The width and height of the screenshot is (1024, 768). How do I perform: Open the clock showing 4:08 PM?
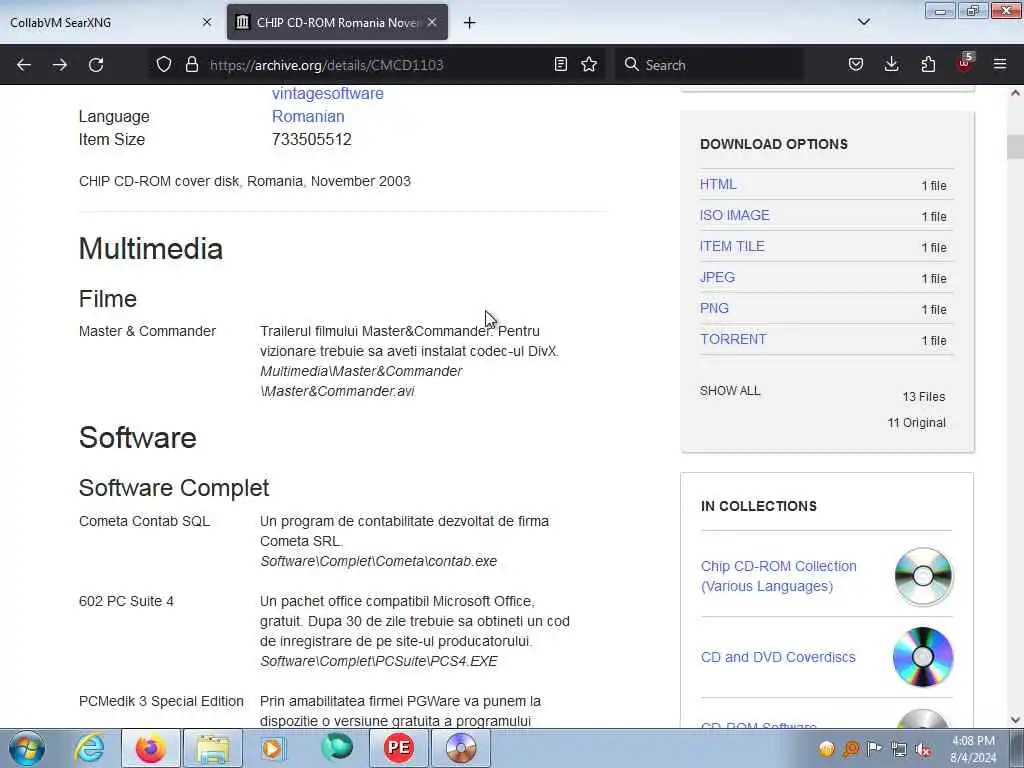973,749
